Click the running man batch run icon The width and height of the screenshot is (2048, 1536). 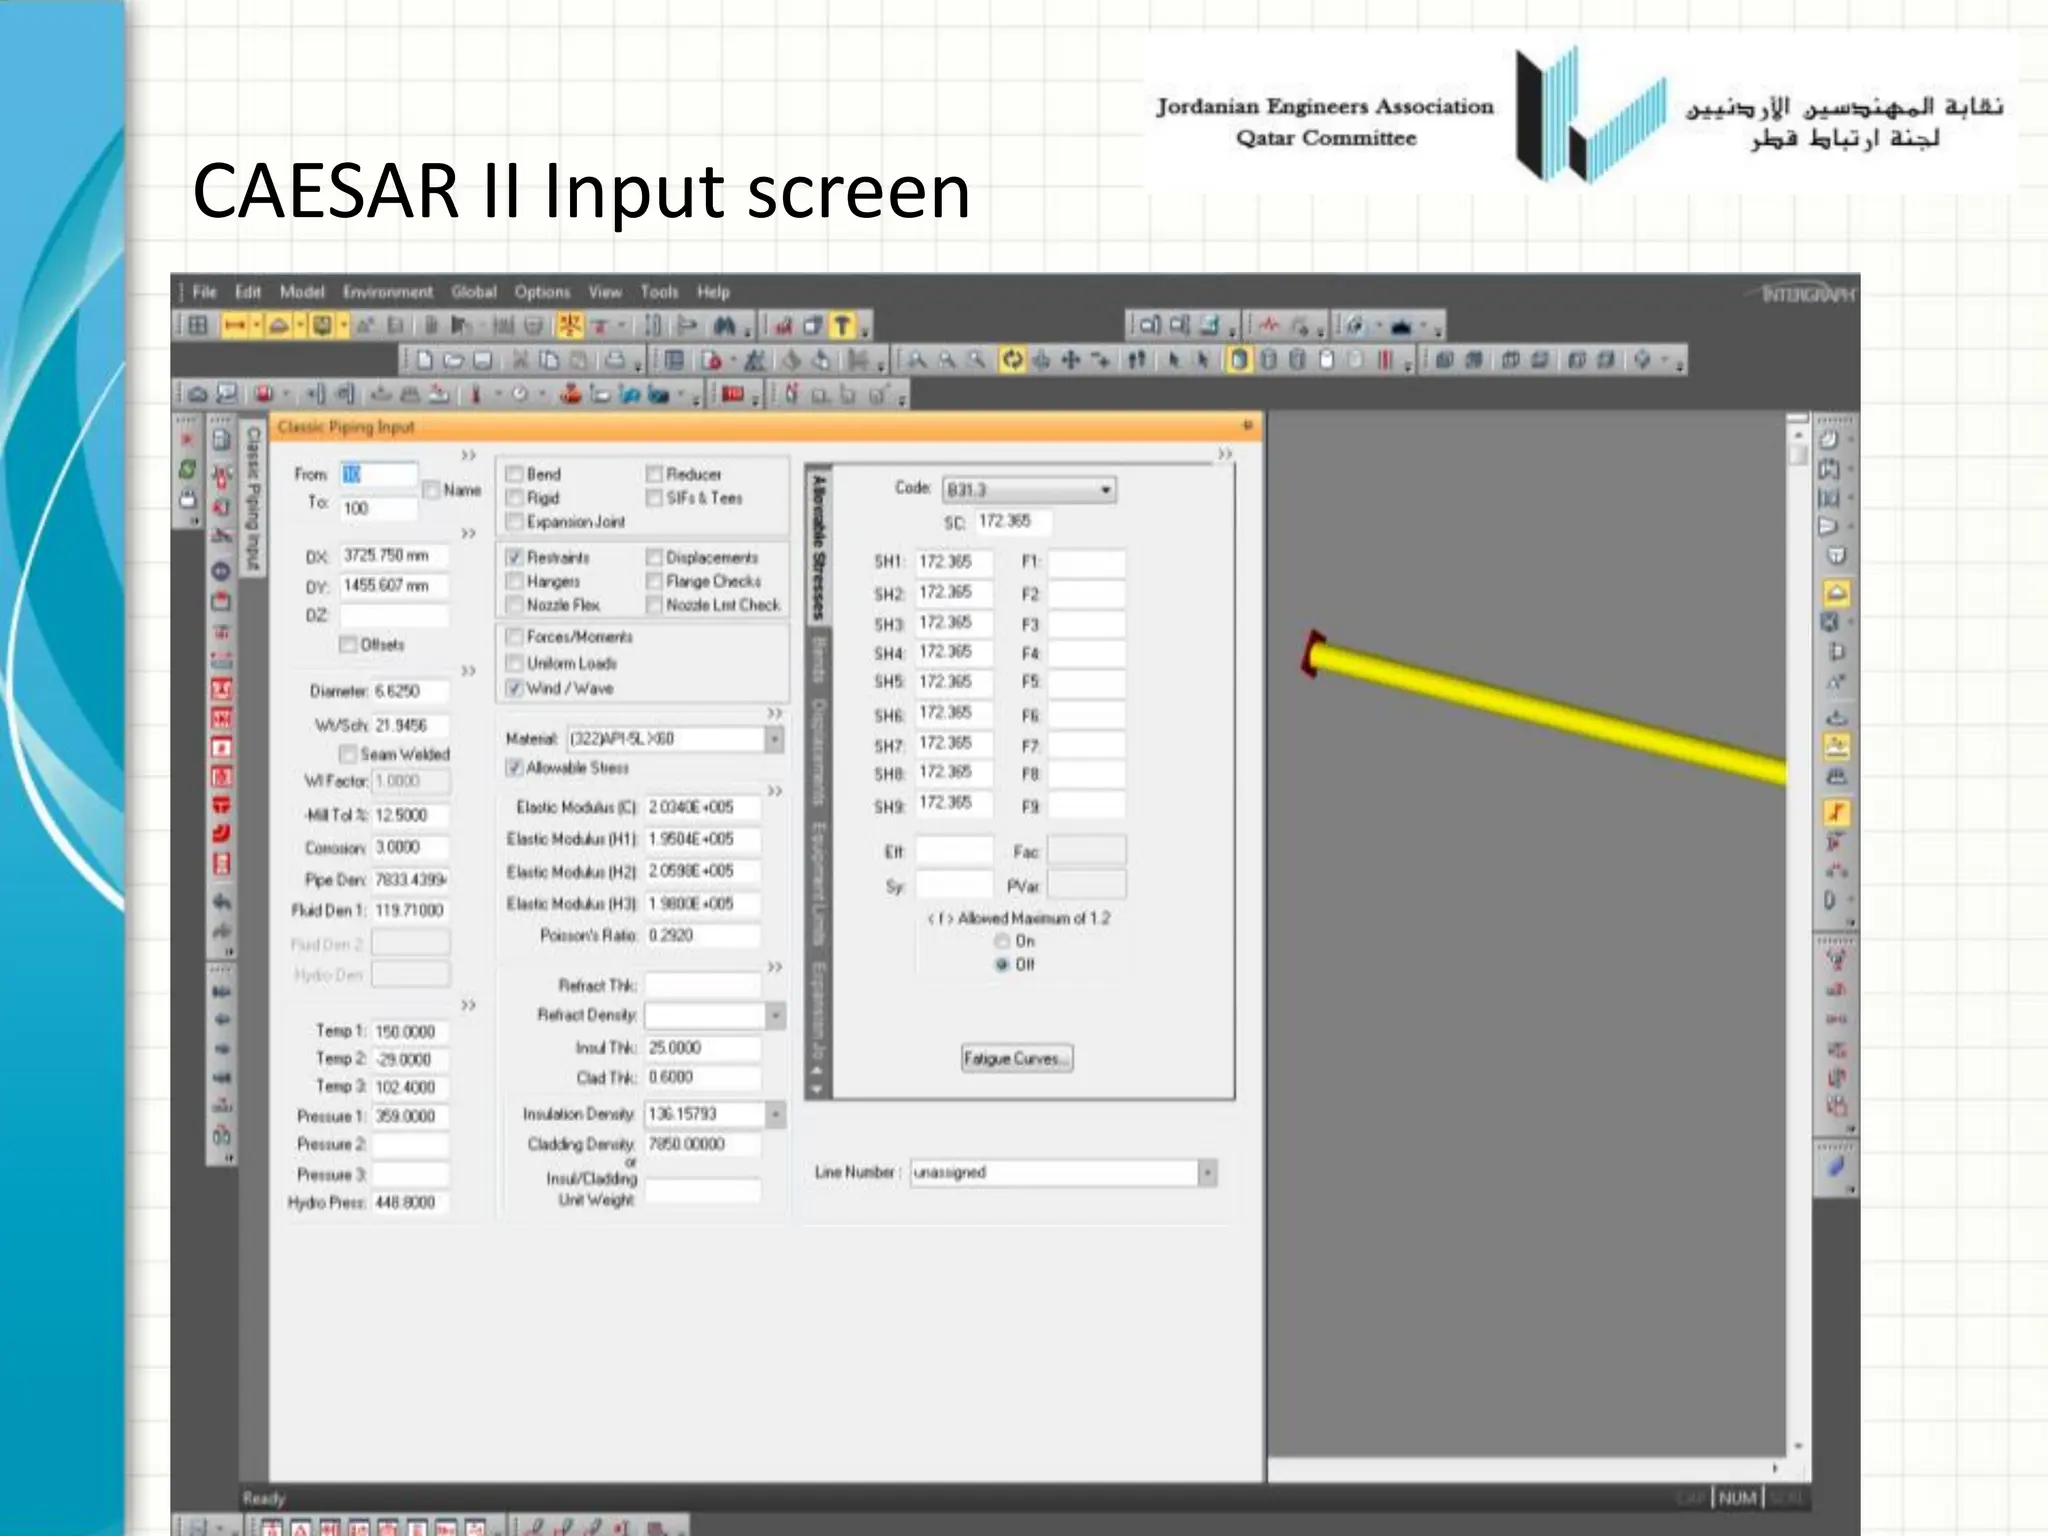(x=756, y=360)
